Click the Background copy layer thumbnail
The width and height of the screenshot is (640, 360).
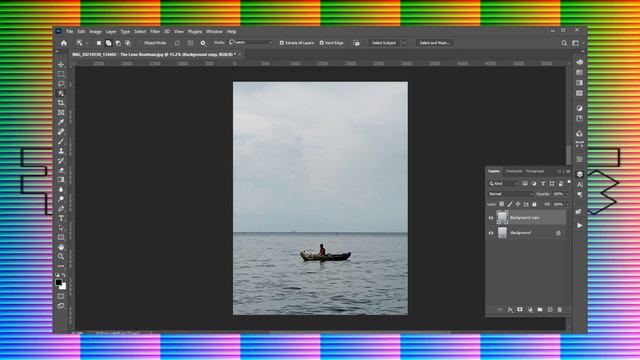pos(502,218)
